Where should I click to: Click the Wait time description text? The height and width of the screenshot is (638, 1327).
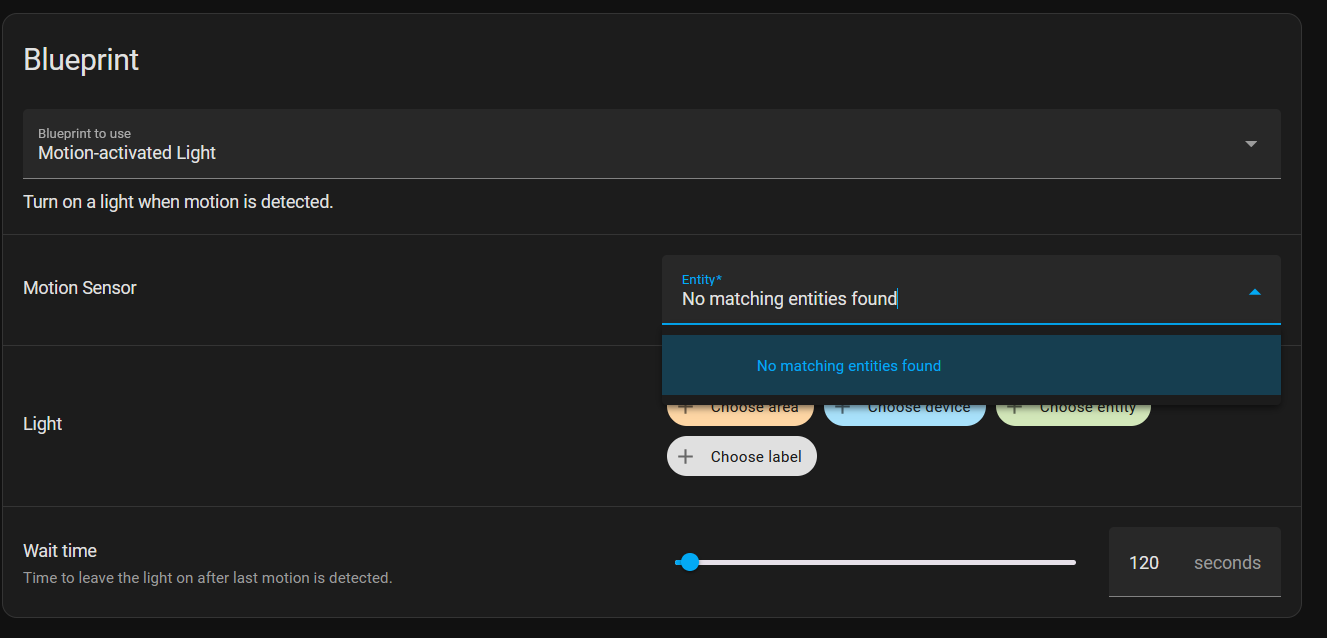click(208, 578)
